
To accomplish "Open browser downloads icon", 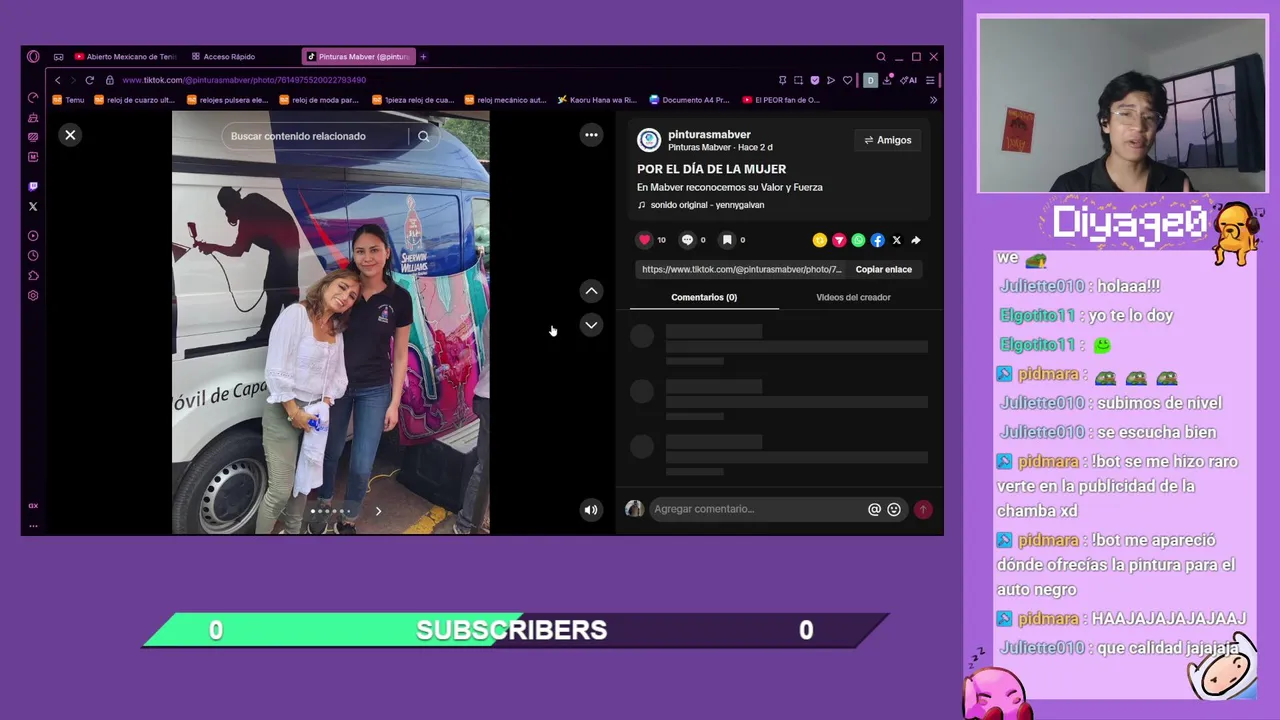I will [887, 80].
